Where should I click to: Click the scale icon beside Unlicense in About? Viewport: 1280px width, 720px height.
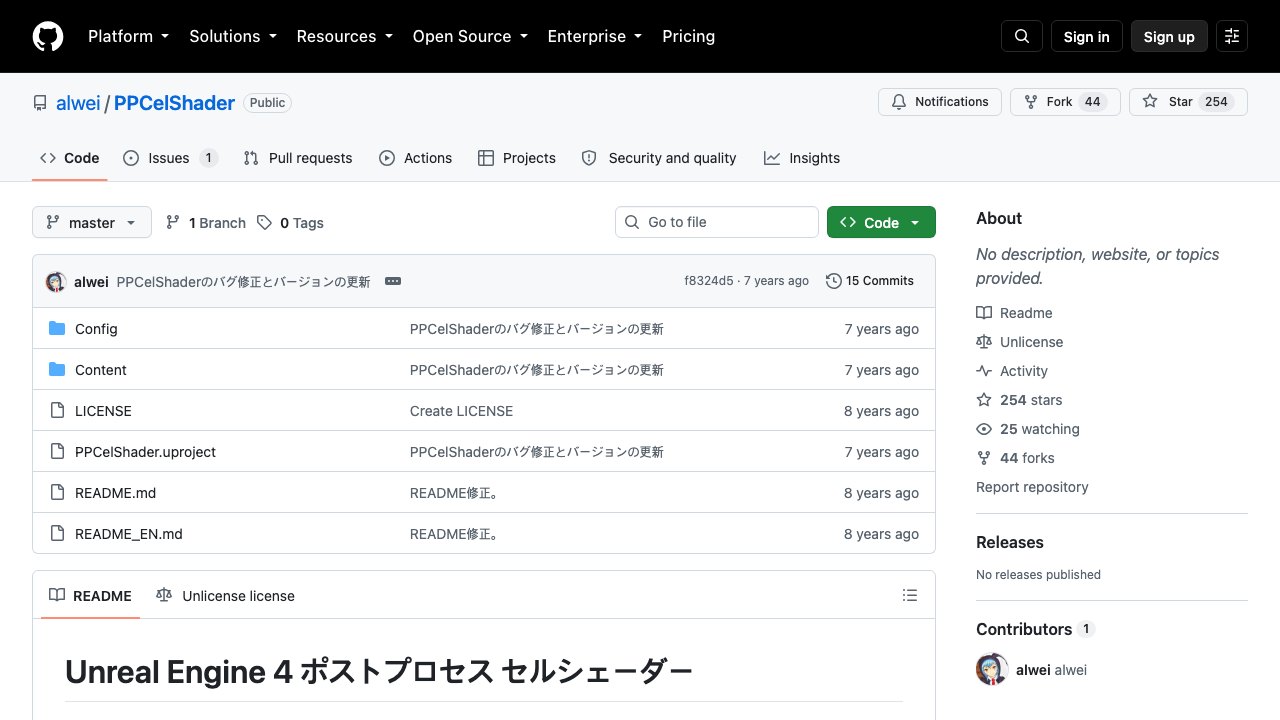click(x=984, y=342)
